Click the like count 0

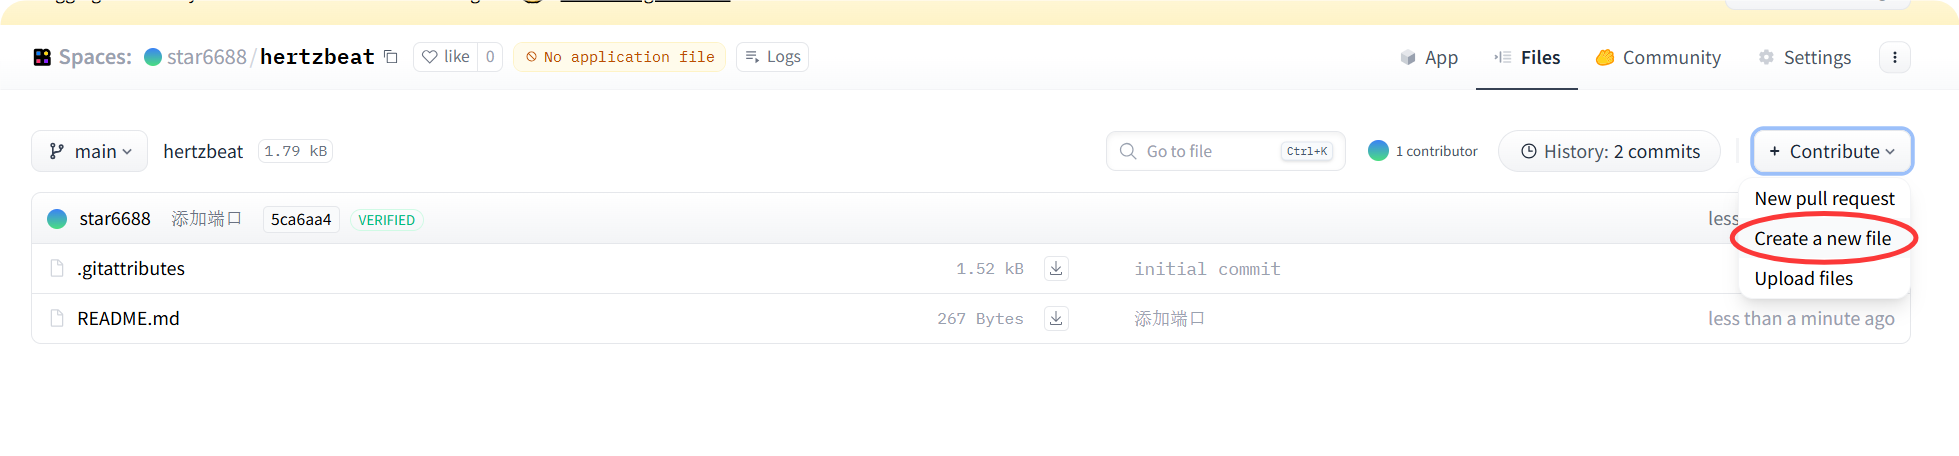[490, 57]
